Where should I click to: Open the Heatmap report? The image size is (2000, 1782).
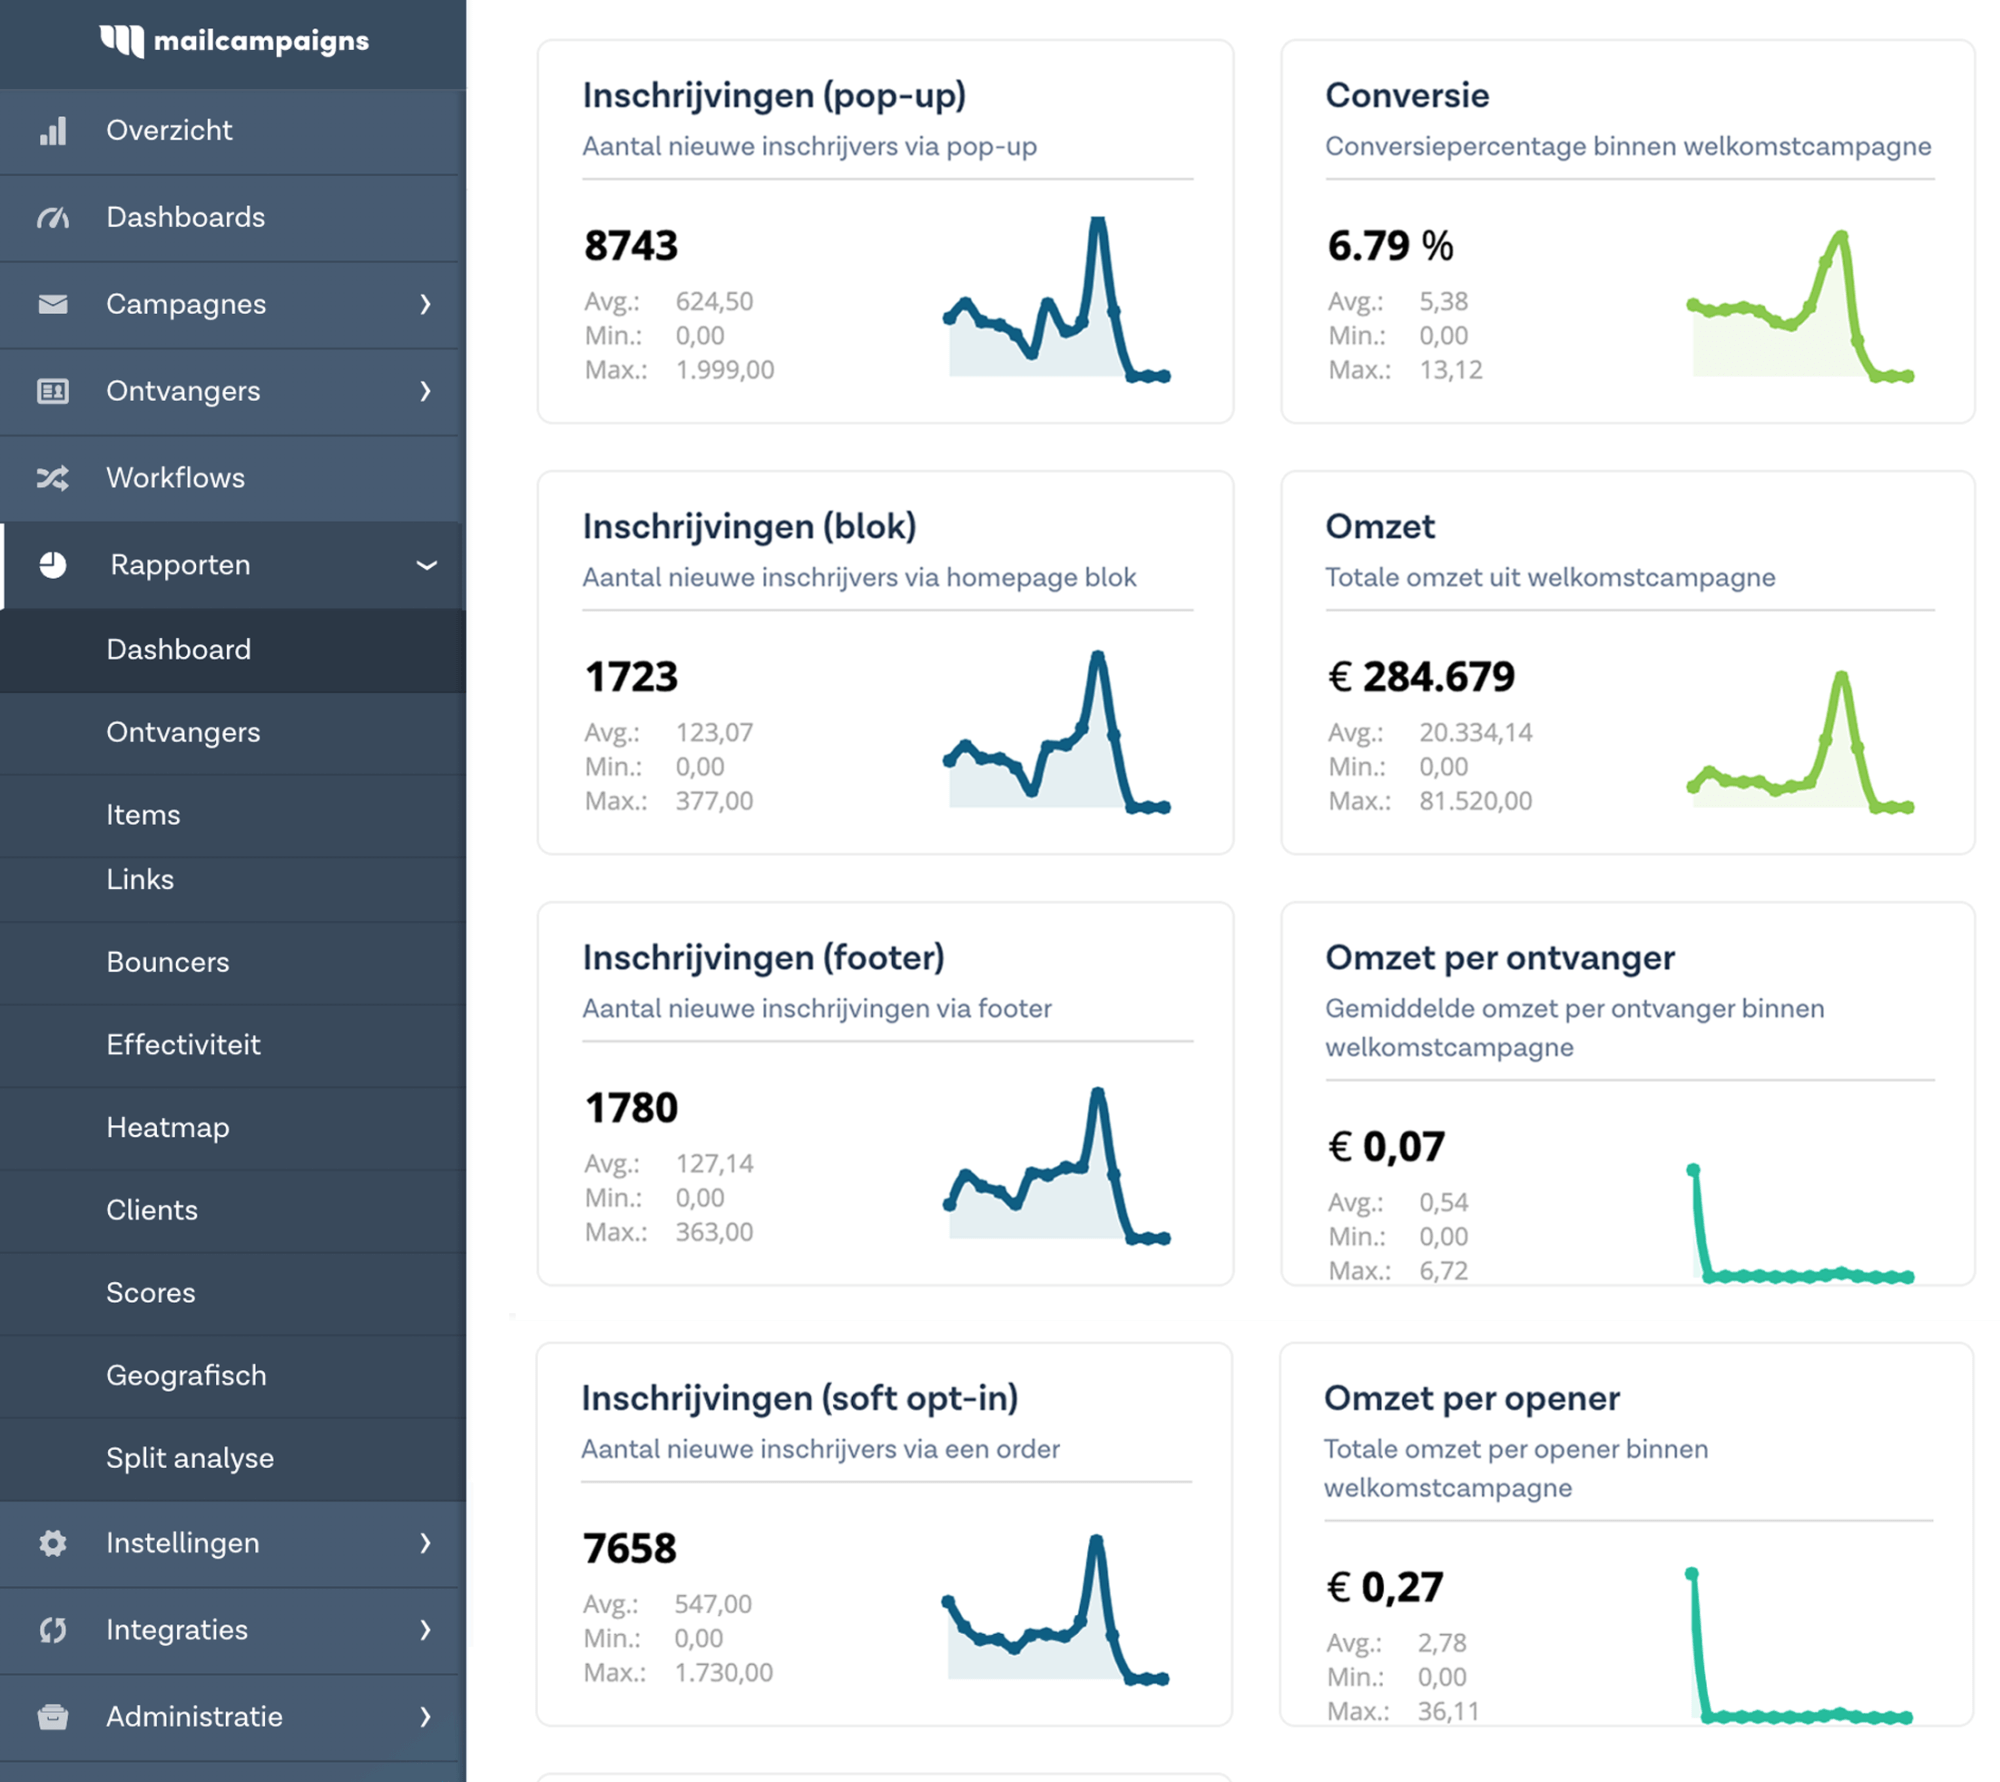[168, 1128]
